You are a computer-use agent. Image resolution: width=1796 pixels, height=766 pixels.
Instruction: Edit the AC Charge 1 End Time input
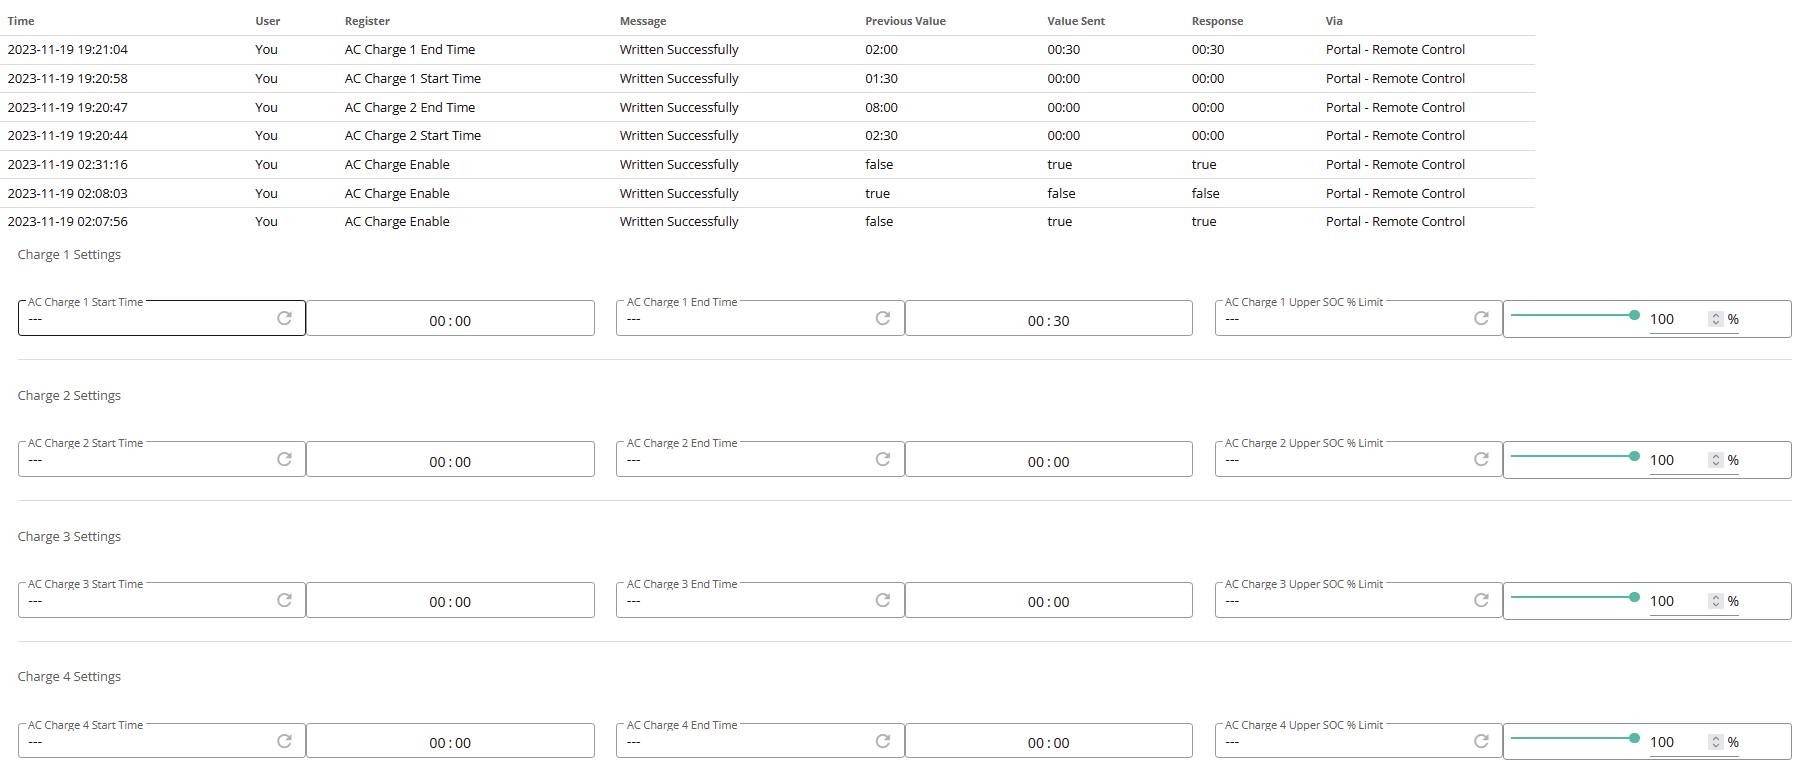coord(1048,319)
